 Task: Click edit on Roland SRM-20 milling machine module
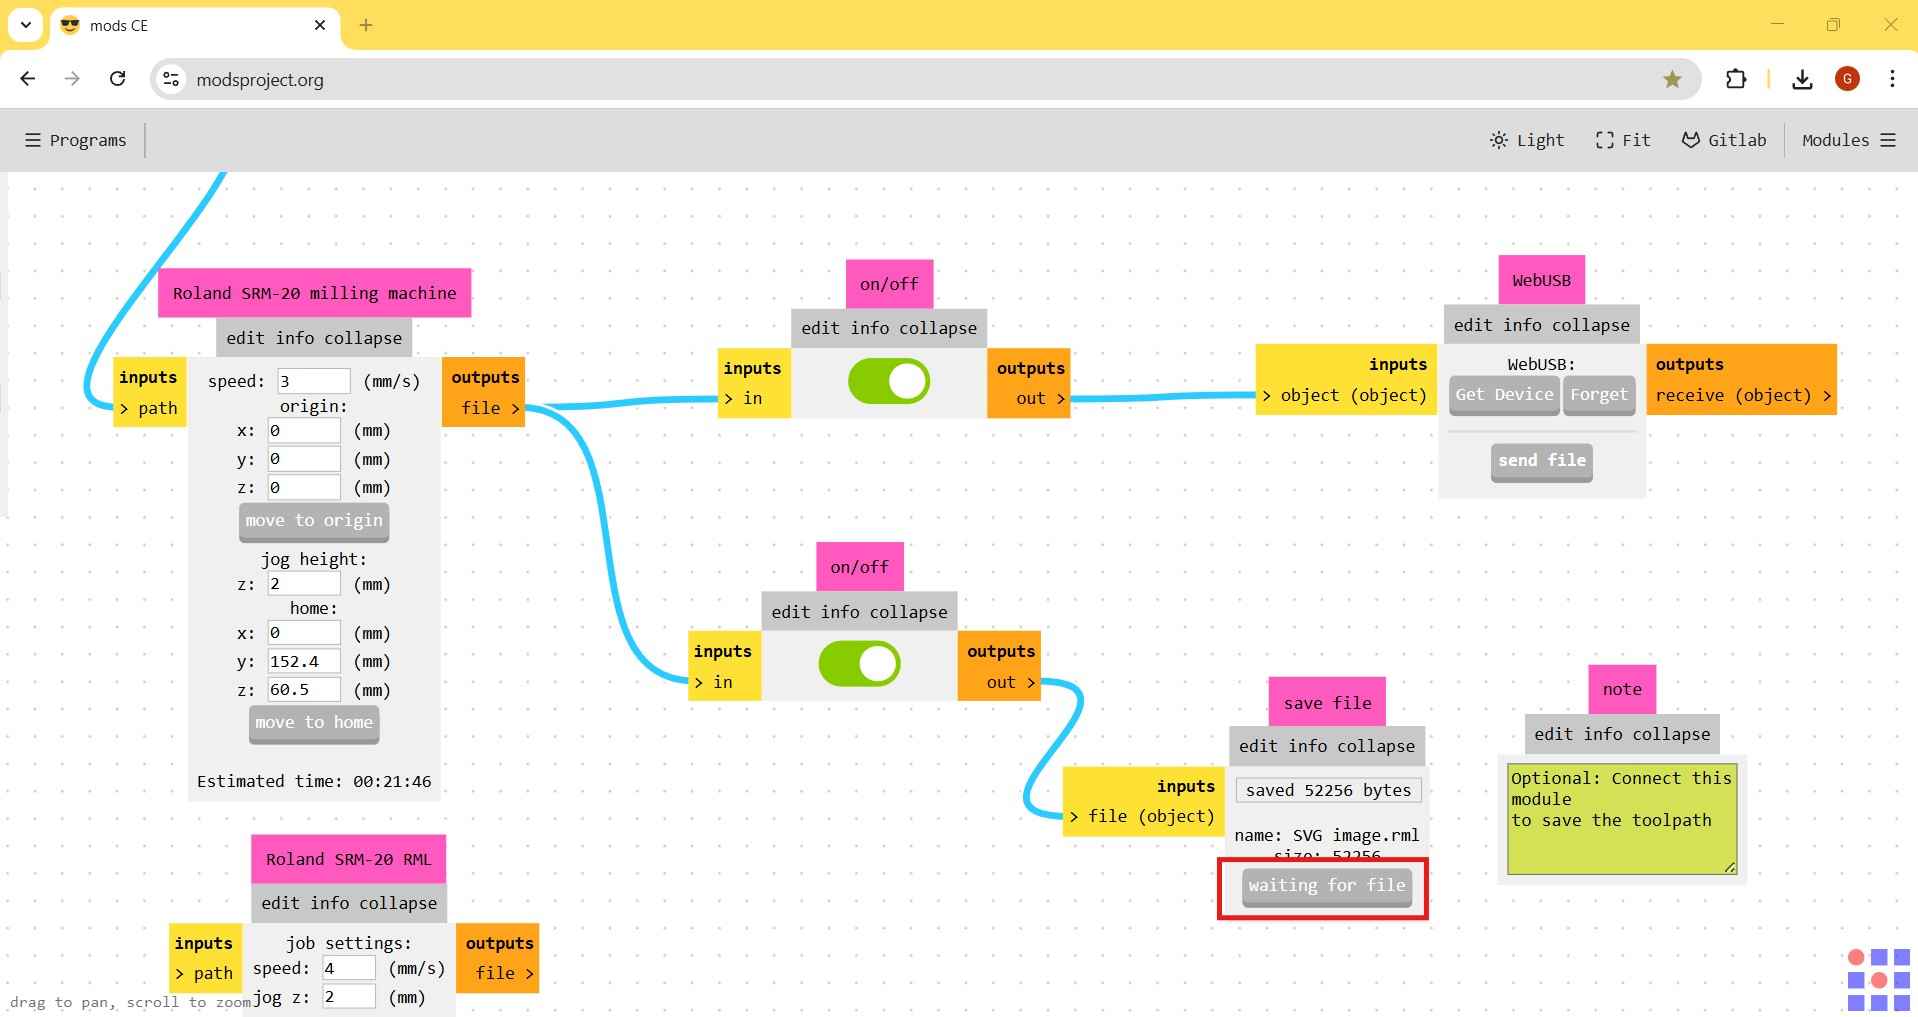pos(245,338)
